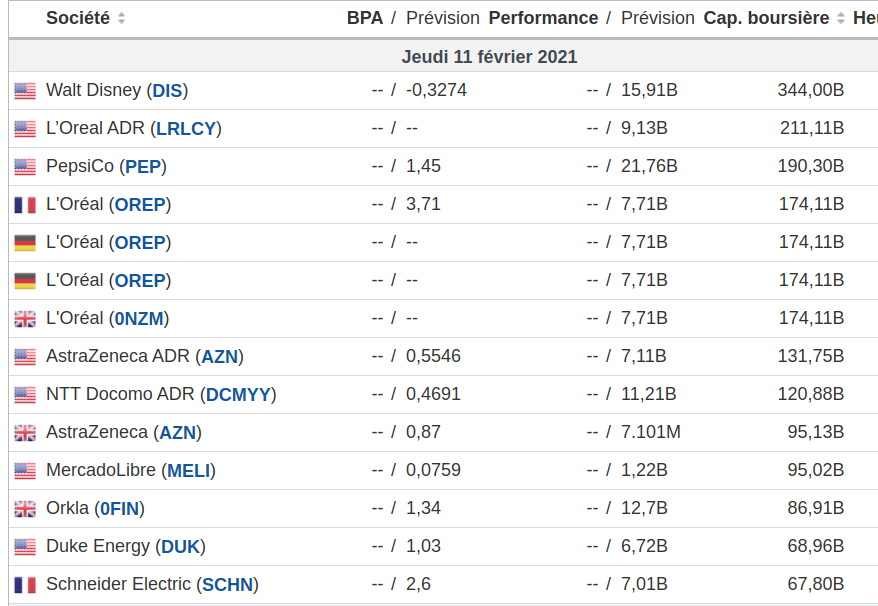Click the UK flag beside Orkla
Screen dimensions: 878x606
[x=25, y=509]
